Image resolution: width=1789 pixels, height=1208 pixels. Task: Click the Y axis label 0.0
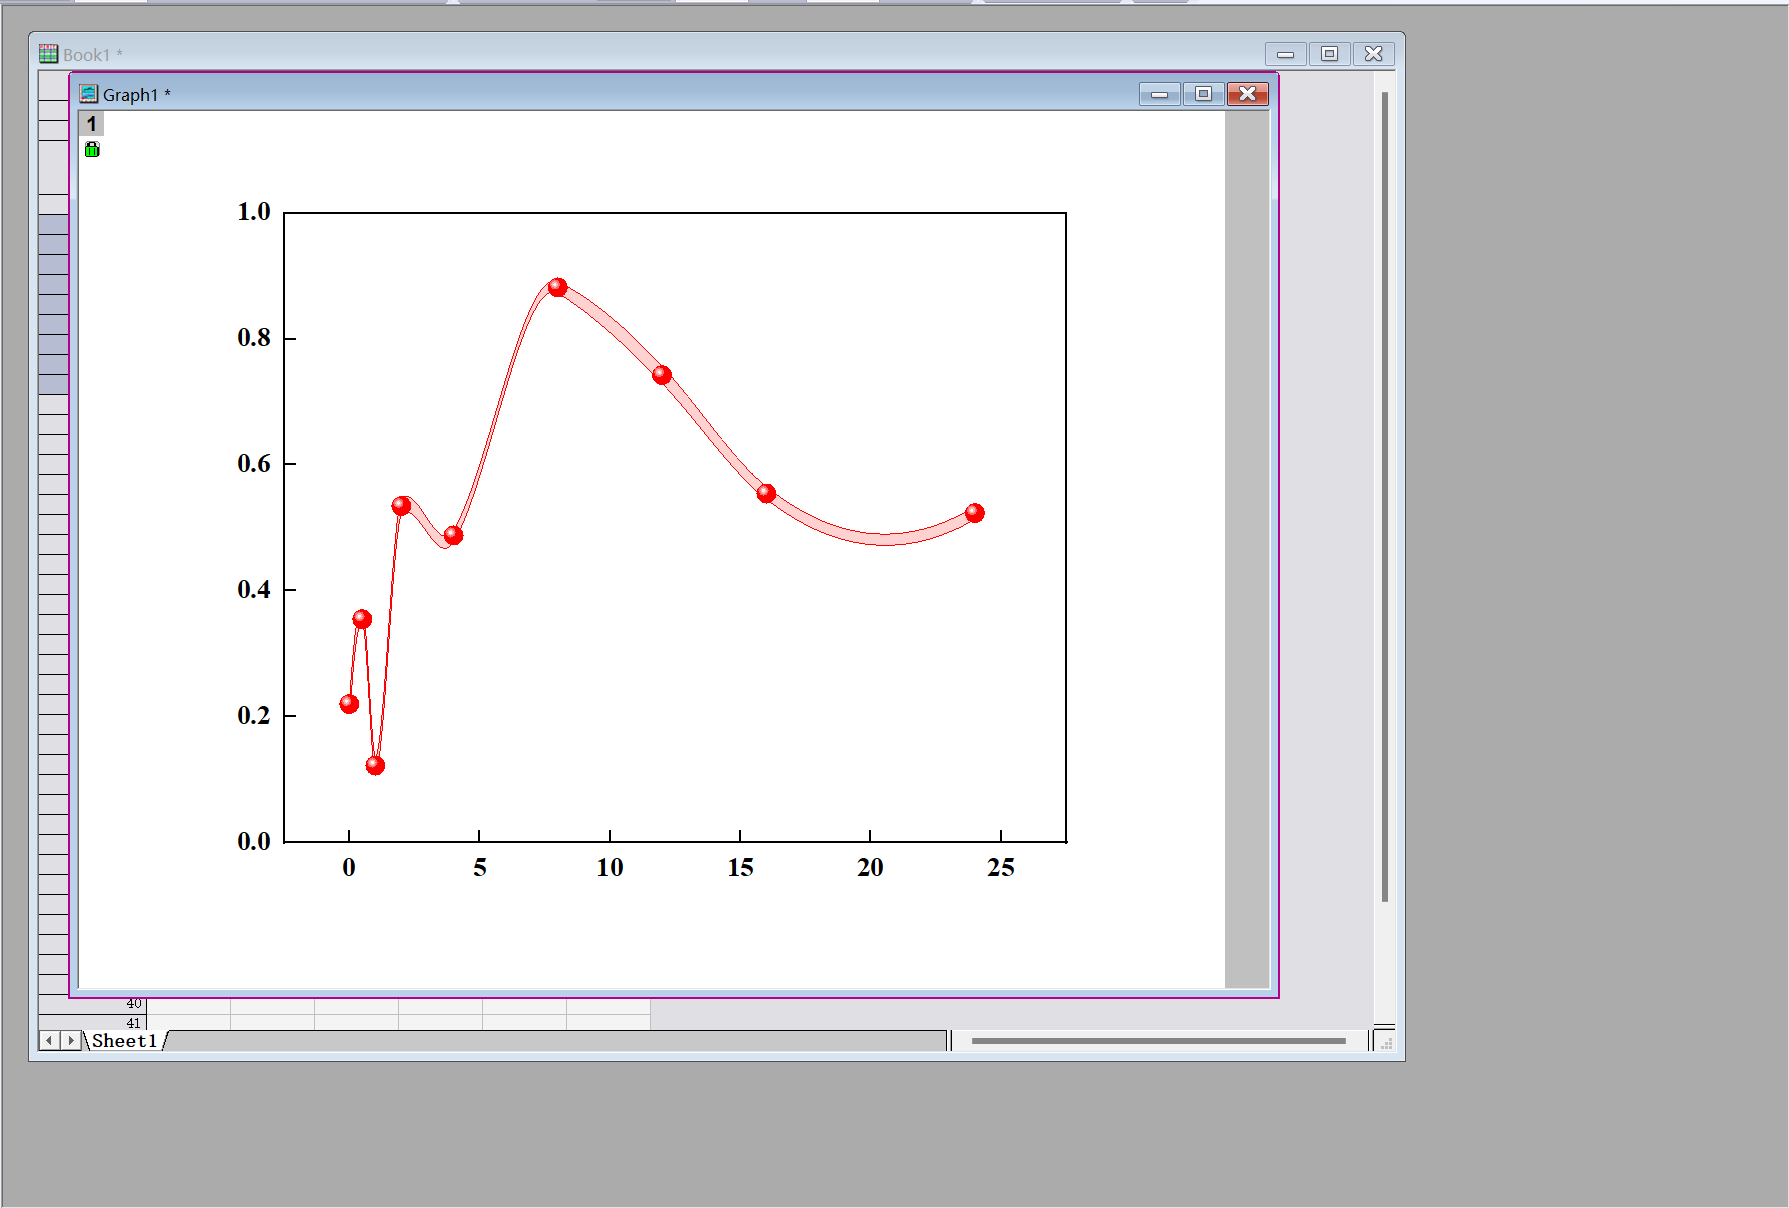254,842
